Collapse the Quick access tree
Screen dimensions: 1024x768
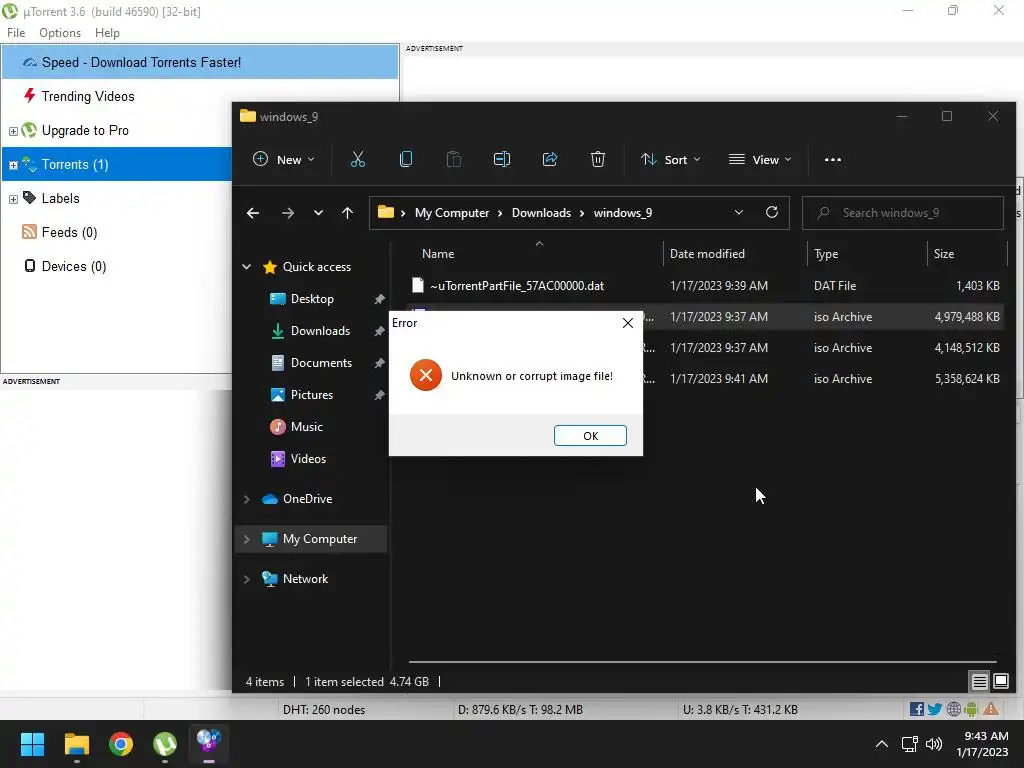pyautogui.click(x=247, y=266)
